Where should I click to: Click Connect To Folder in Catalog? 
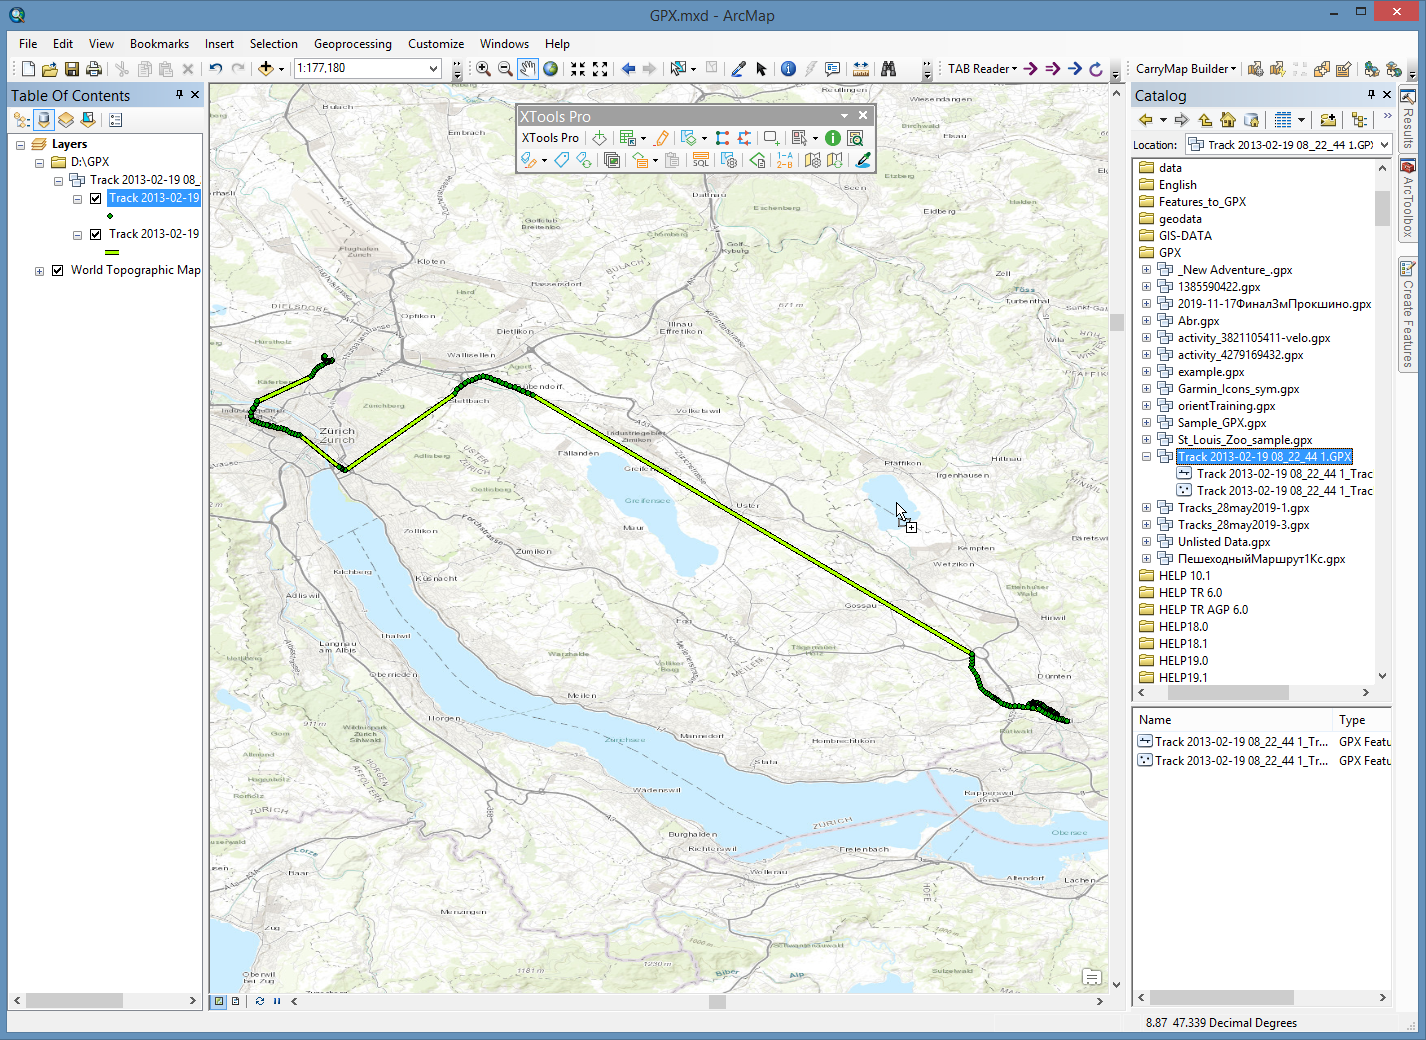click(1328, 120)
